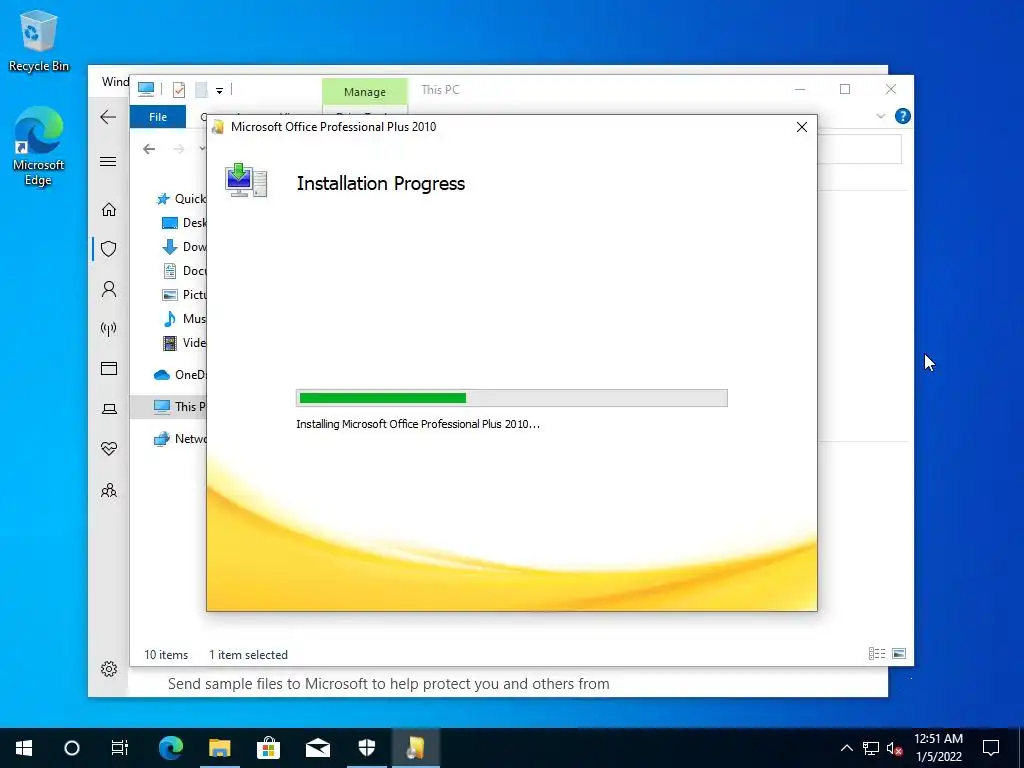This screenshot has height=768, width=1024.
Task: Open Device performance & health heart icon
Action: pyautogui.click(x=109, y=449)
